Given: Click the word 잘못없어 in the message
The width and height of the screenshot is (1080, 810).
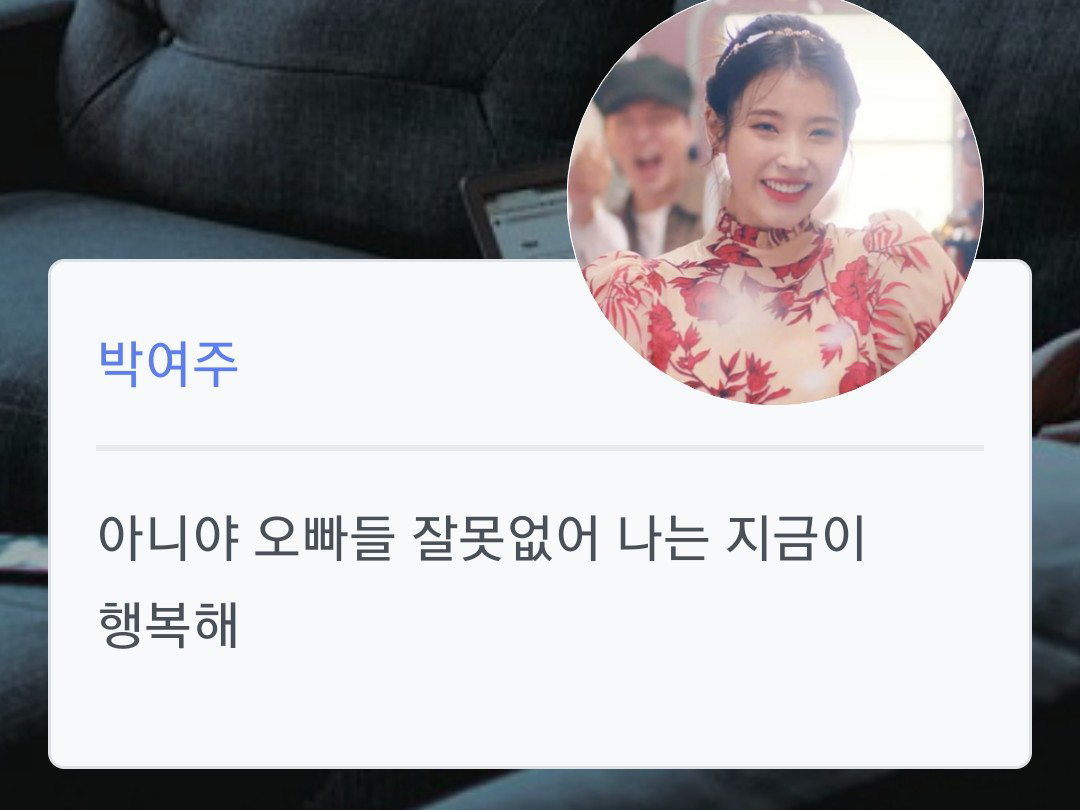Looking at the screenshot, I should tap(505, 538).
